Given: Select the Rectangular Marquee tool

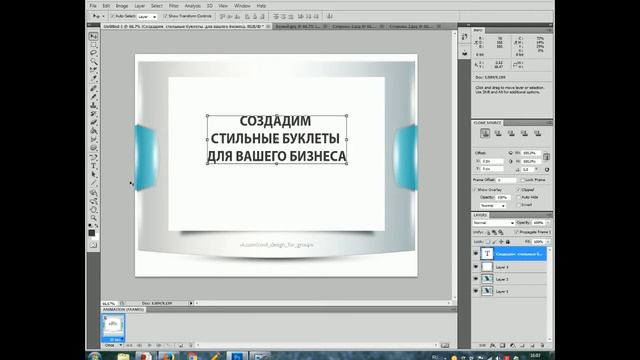Looking at the screenshot, I should [93, 44].
